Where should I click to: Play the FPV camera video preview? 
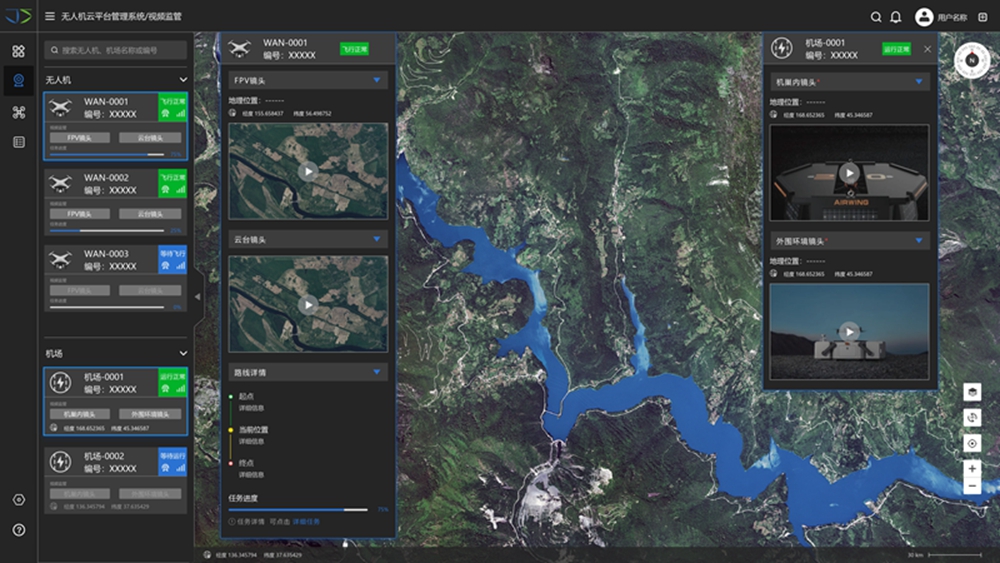[308, 171]
